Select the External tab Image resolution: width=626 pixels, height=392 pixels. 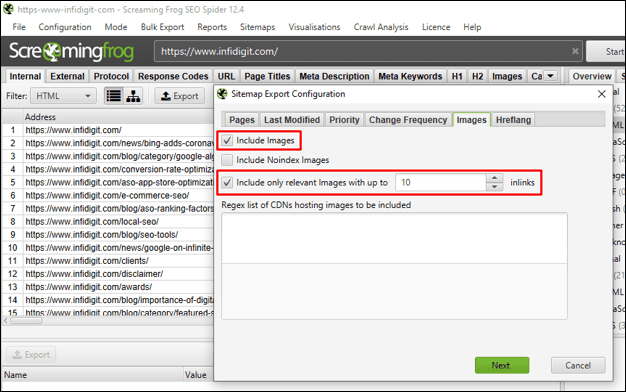[x=67, y=76]
